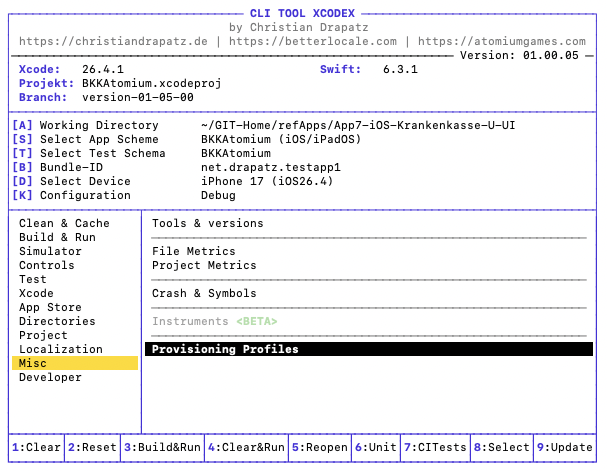Select the highlighted Misc category
607x471 pixels.
pyautogui.click(x=75, y=363)
